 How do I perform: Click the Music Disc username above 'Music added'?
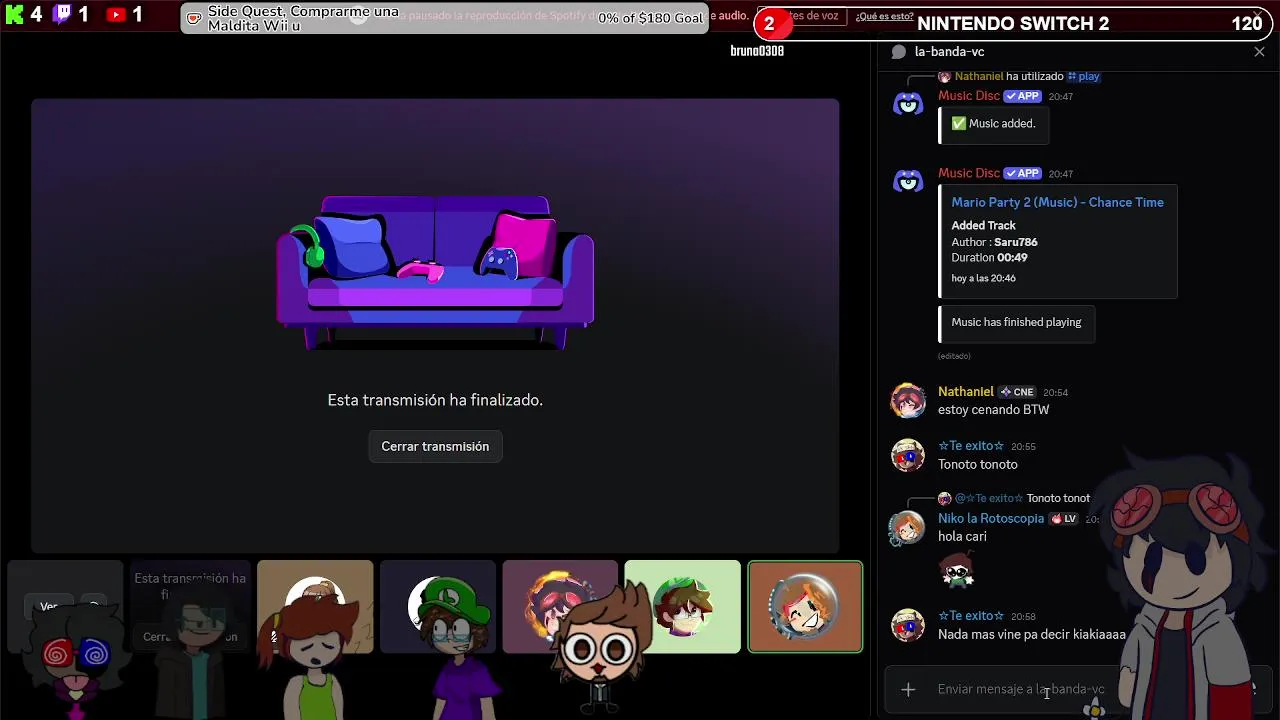[969, 96]
